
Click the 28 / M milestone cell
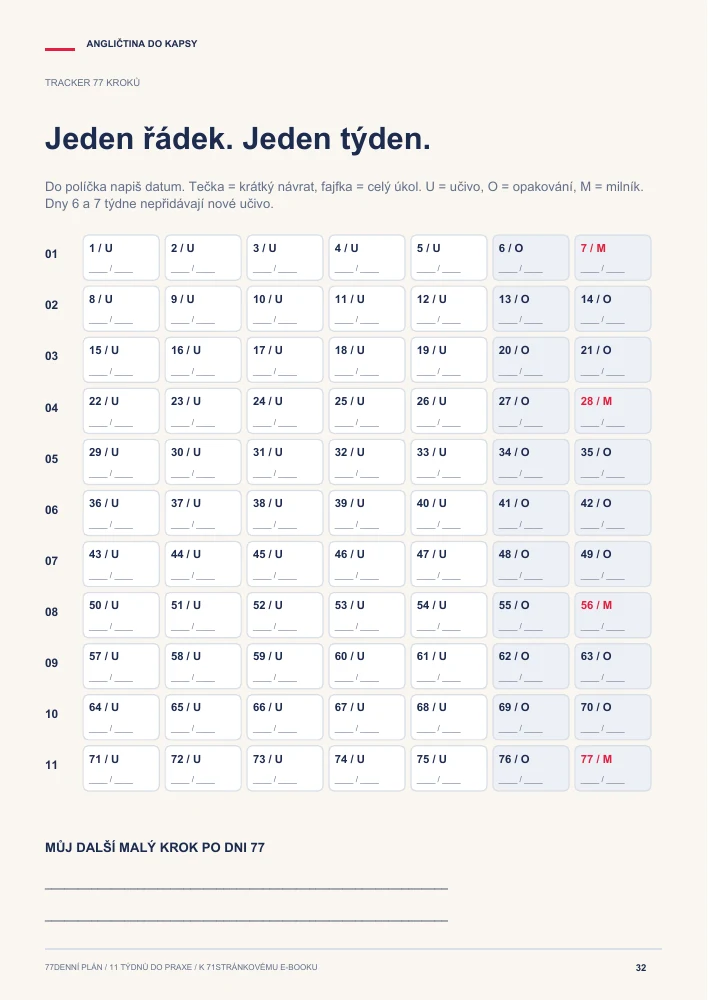613,411
